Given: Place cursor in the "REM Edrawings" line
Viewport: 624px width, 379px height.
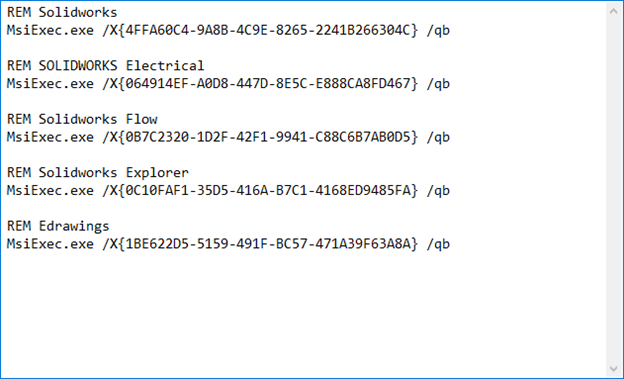Looking at the screenshot, I should [58, 226].
